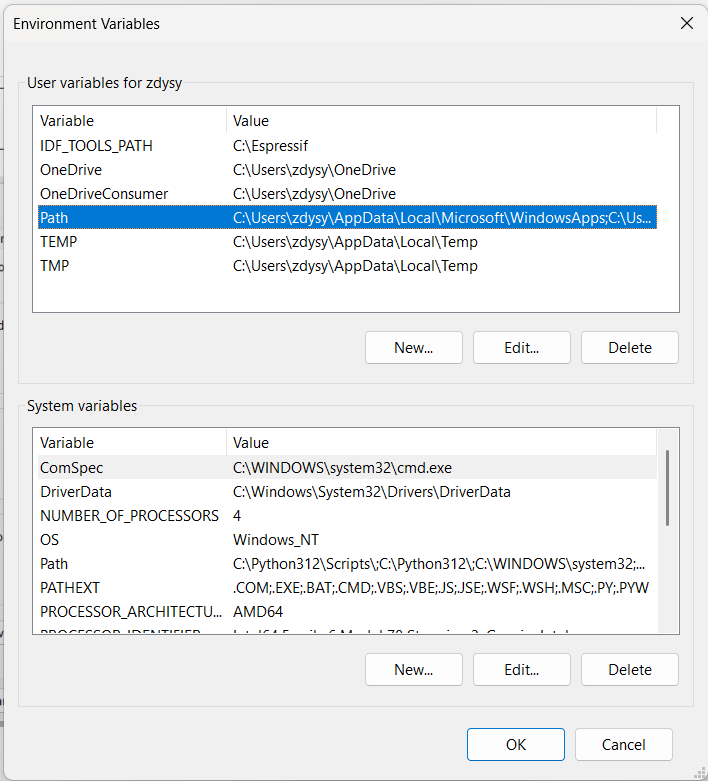Select the ComSpec system variable
Screen dimensions: 708x781
pos(71,468)
